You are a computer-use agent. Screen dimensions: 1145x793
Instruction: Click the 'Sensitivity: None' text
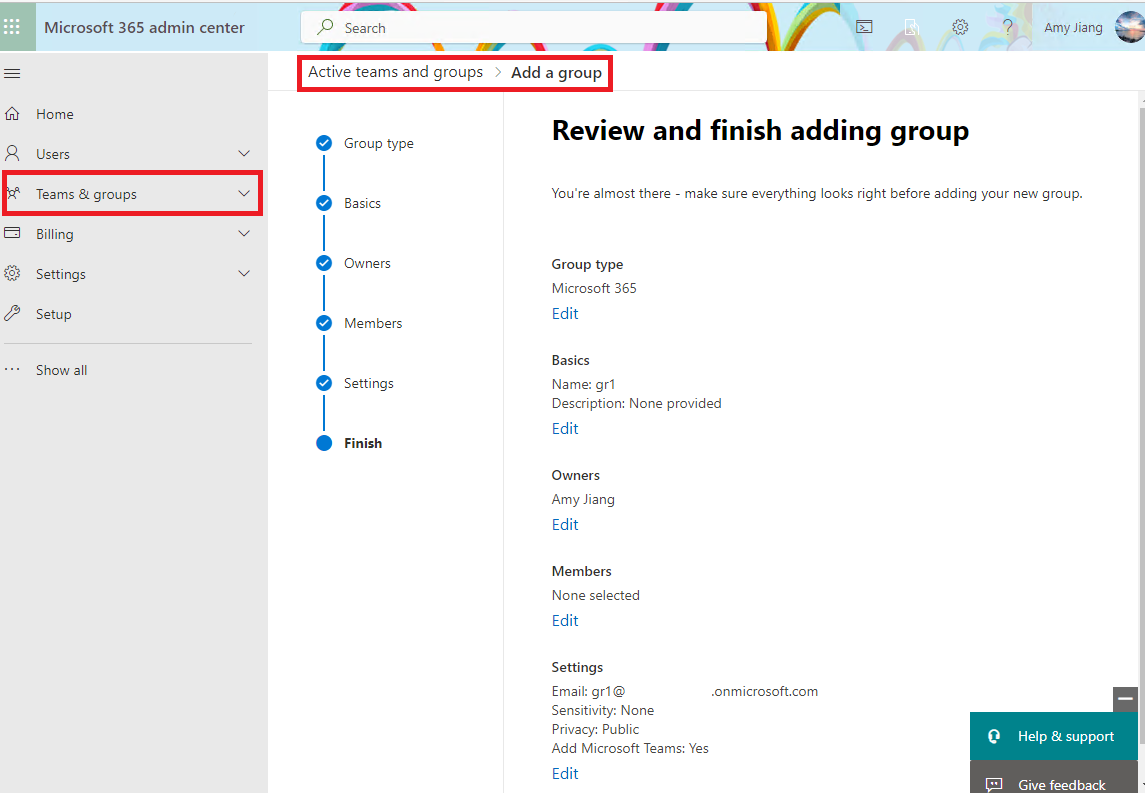tap(602, 710)
